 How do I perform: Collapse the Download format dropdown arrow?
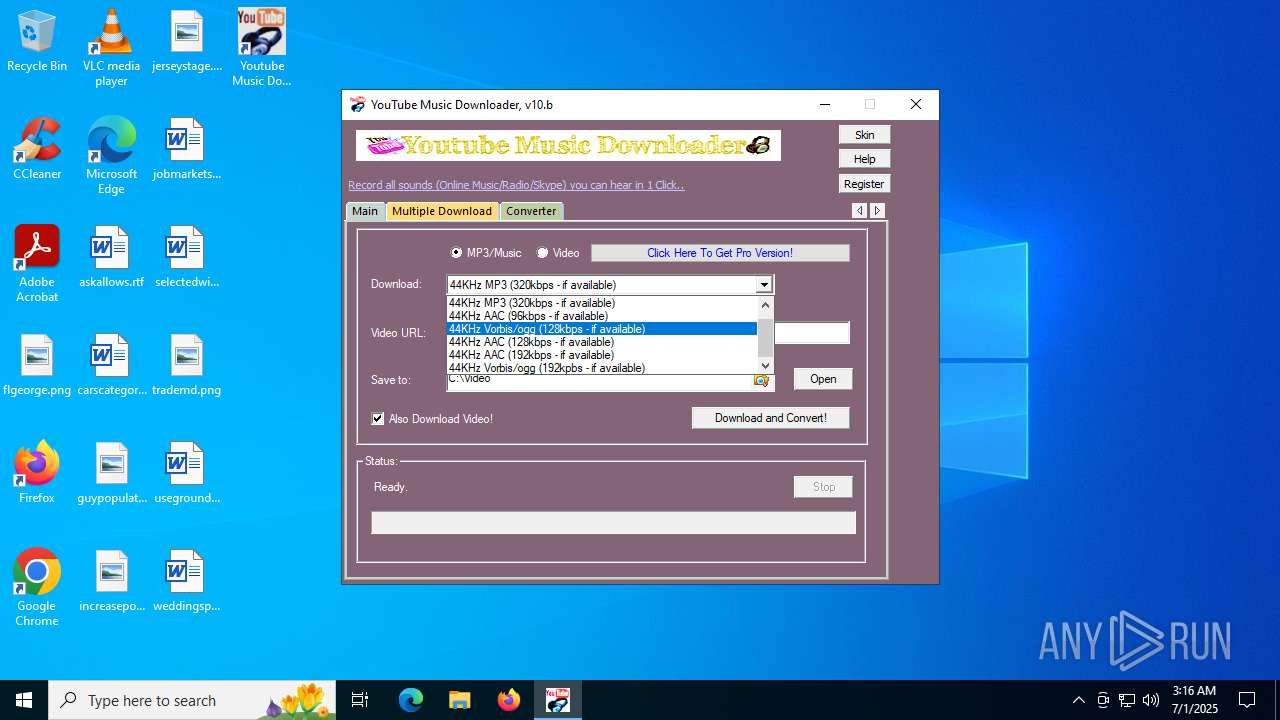coord(764,285)
